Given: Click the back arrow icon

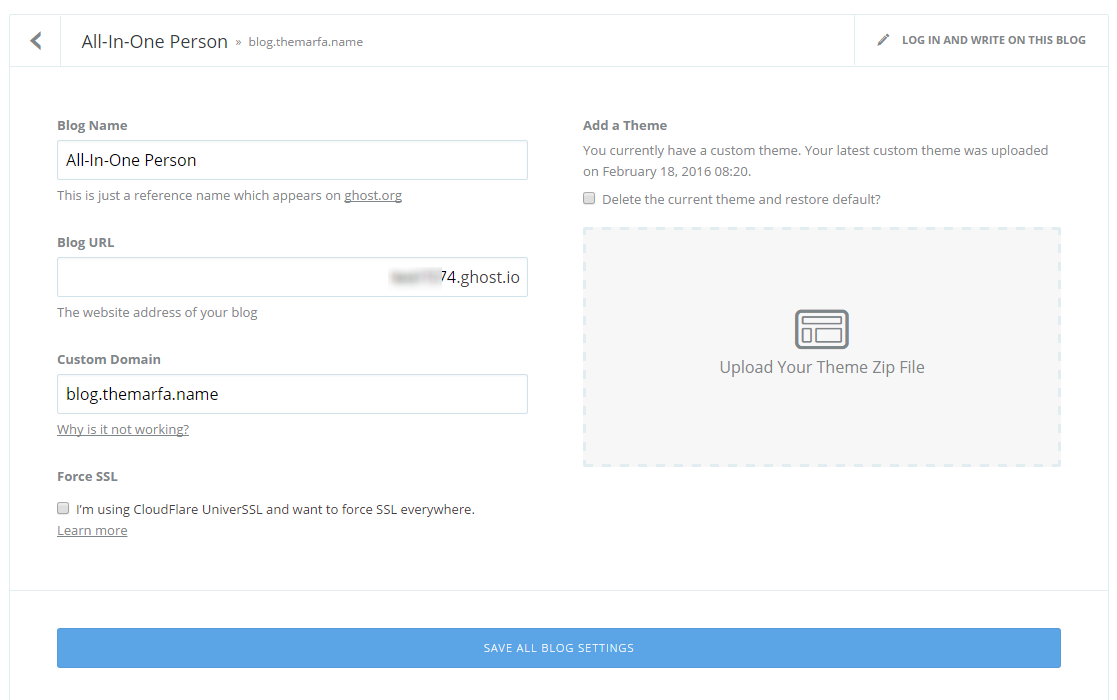Looking at the screenshot, I should click(36, 41).
